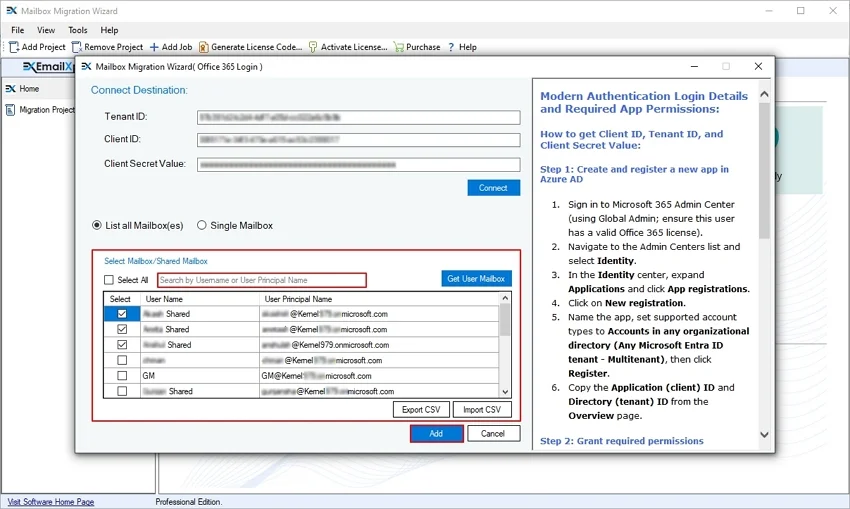Uncheck the first Shared mailbox row checkbox
850x509 pixels.
tap(122, 314)
